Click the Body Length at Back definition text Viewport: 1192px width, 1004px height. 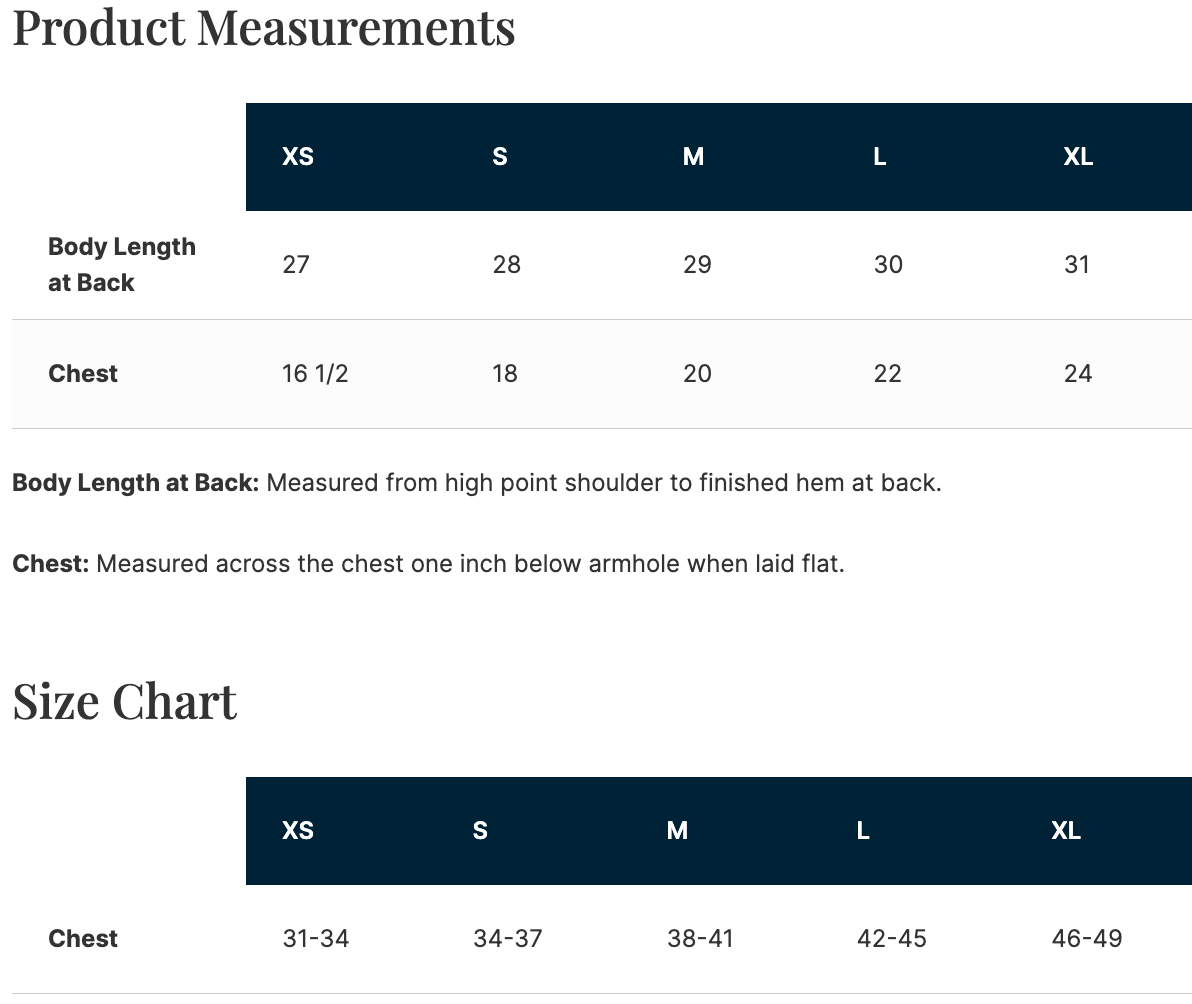click(x=477, y=483)
